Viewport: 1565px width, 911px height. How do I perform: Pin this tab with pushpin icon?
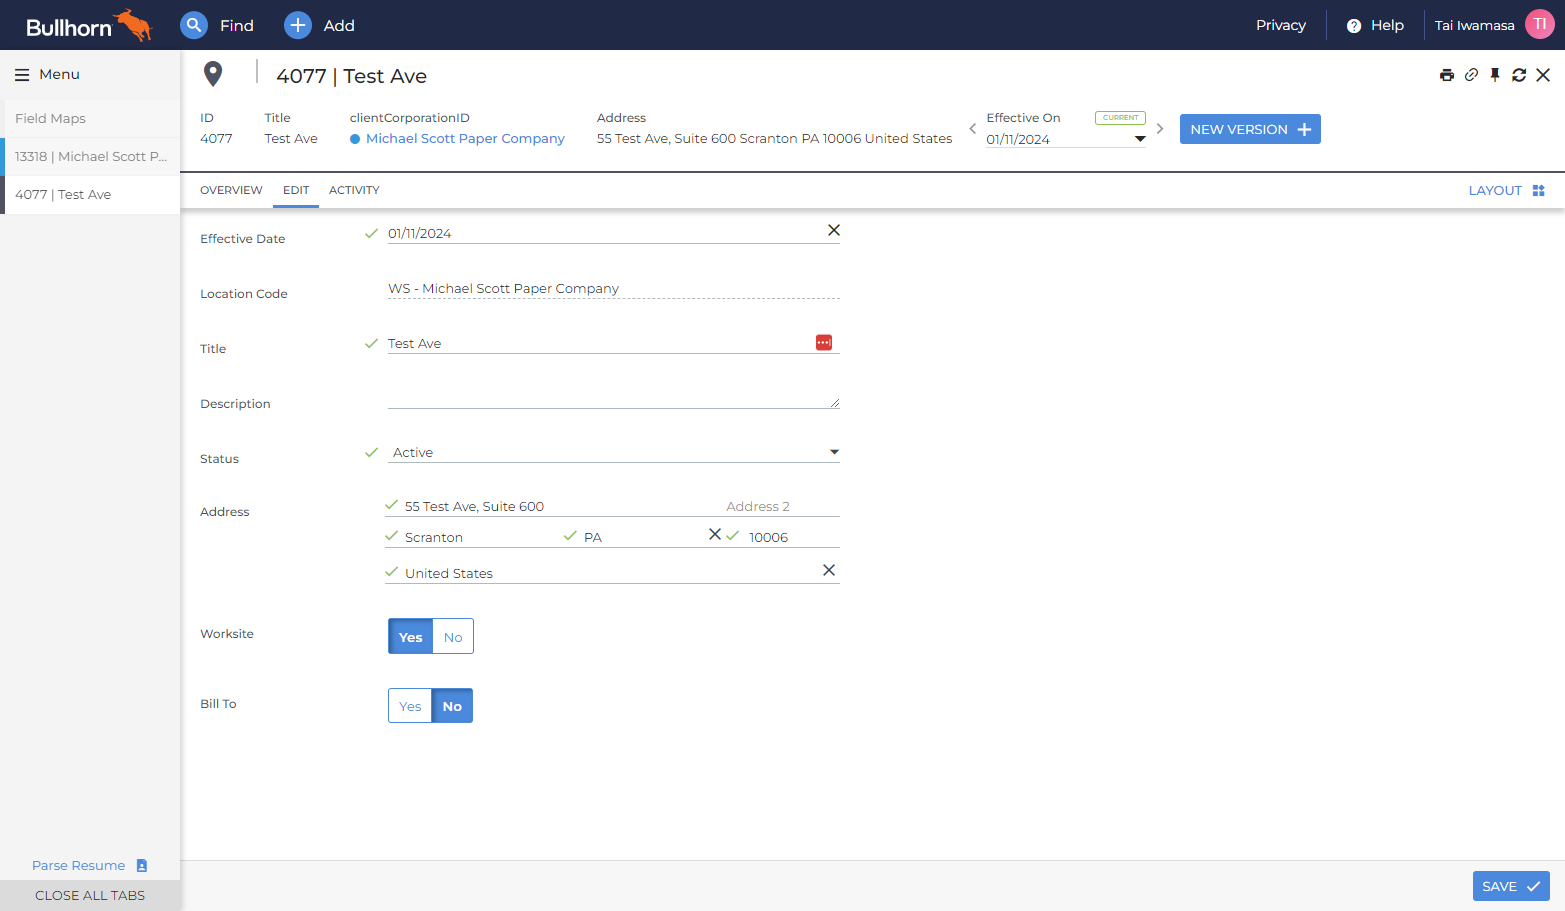click(x=1495, y=75)
